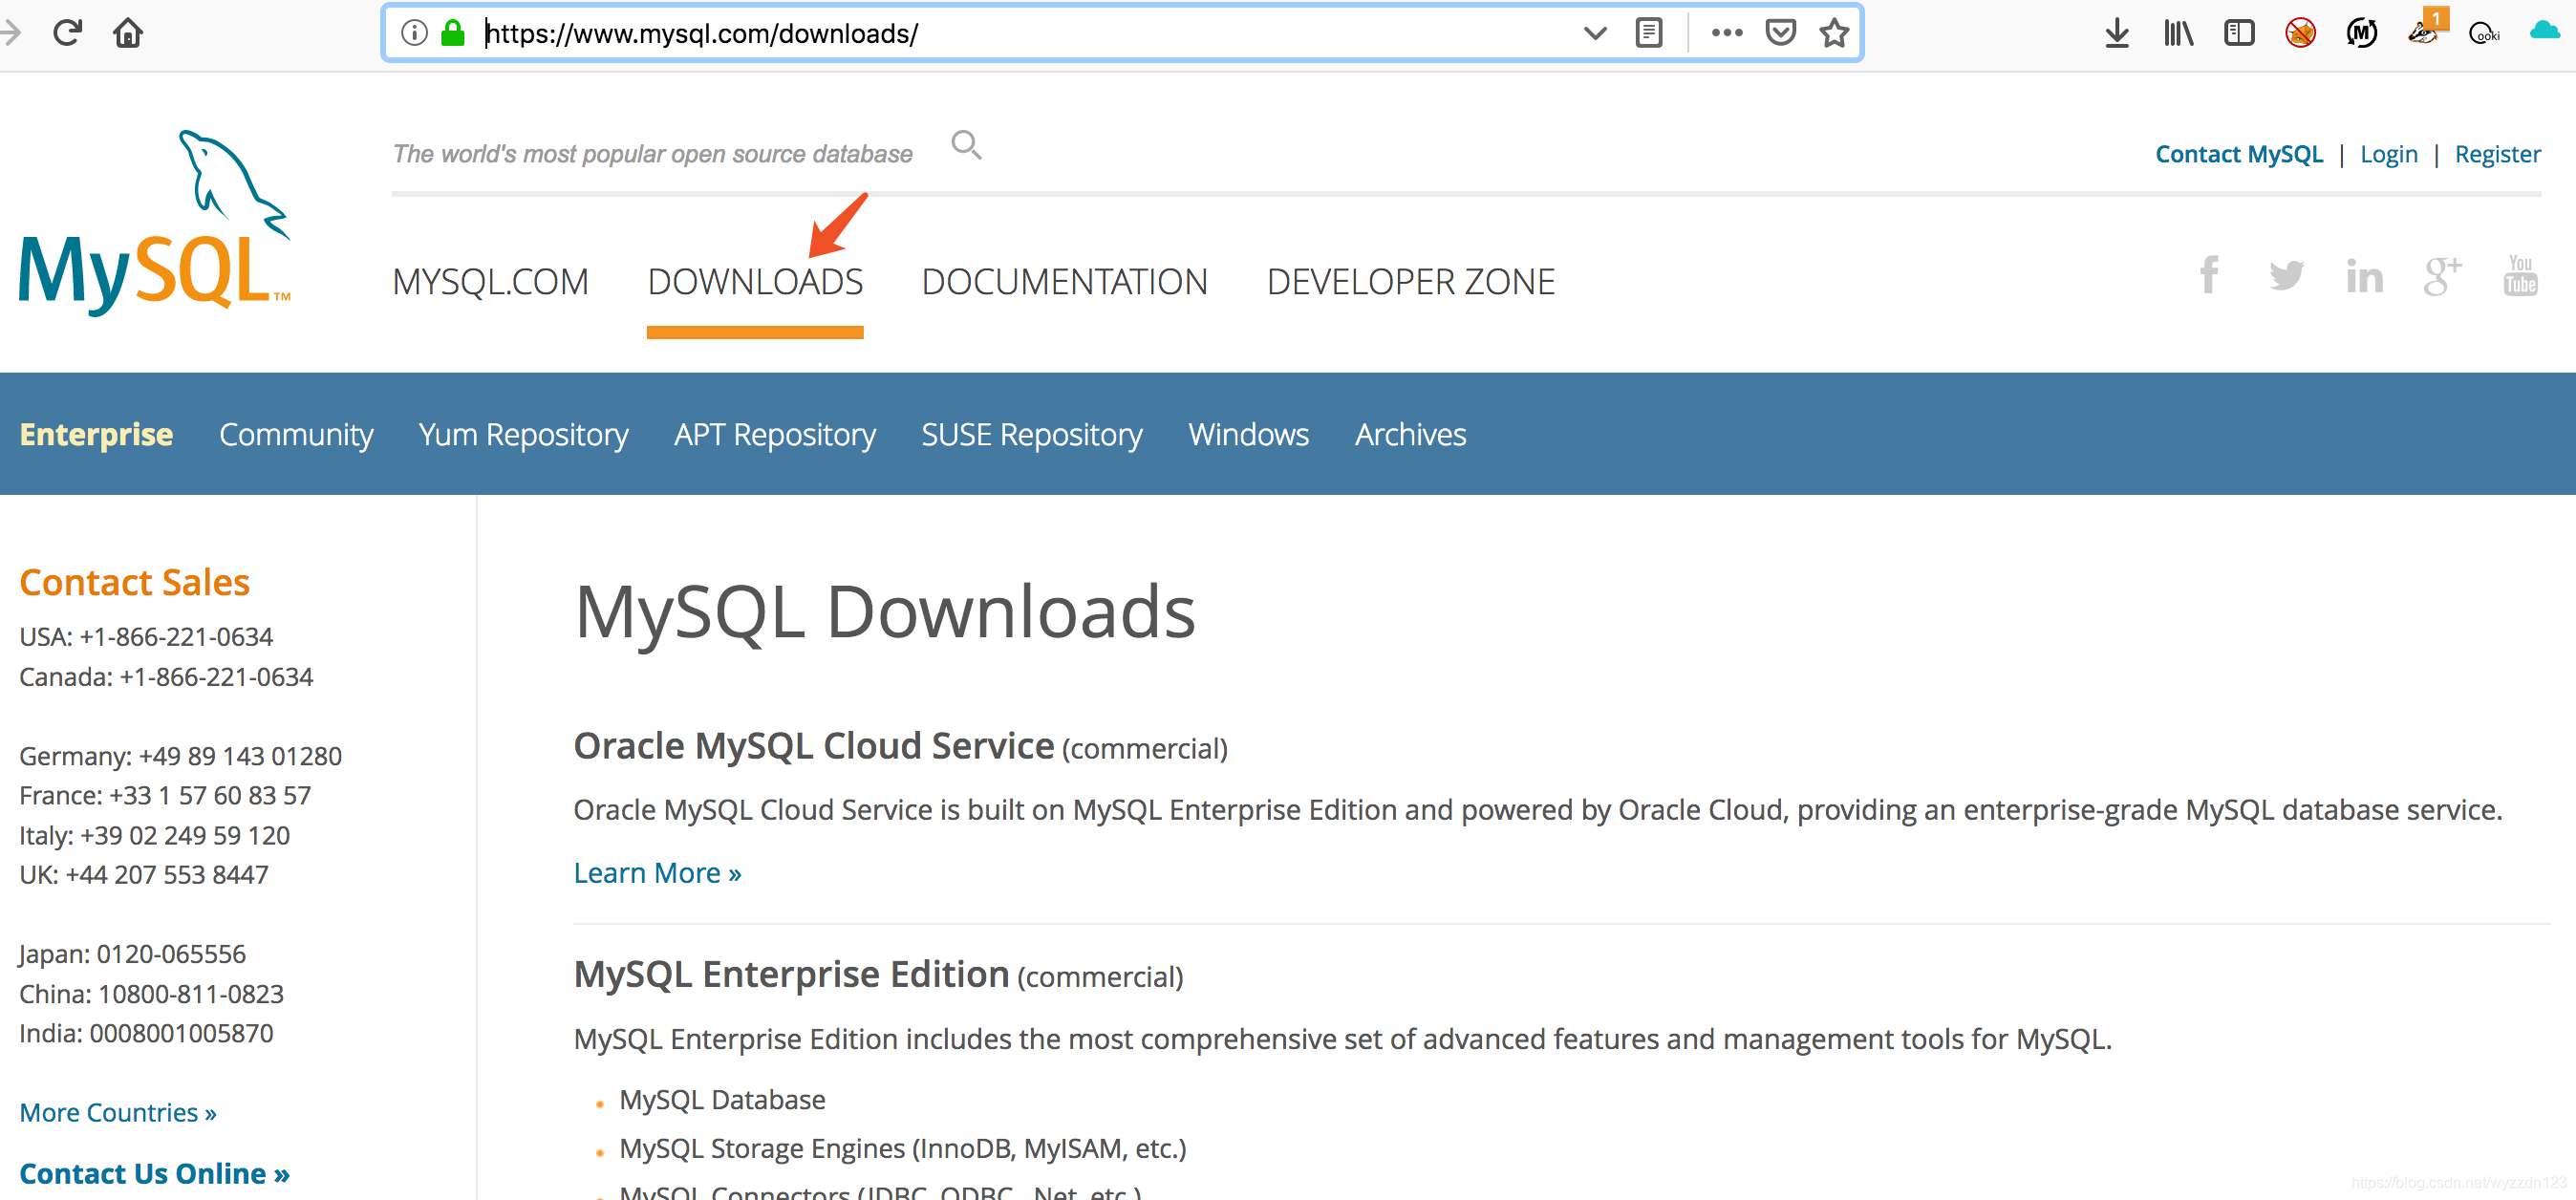Reload the page with the refresh icon
The image size is (2576, 1200).
pos(67,33)
